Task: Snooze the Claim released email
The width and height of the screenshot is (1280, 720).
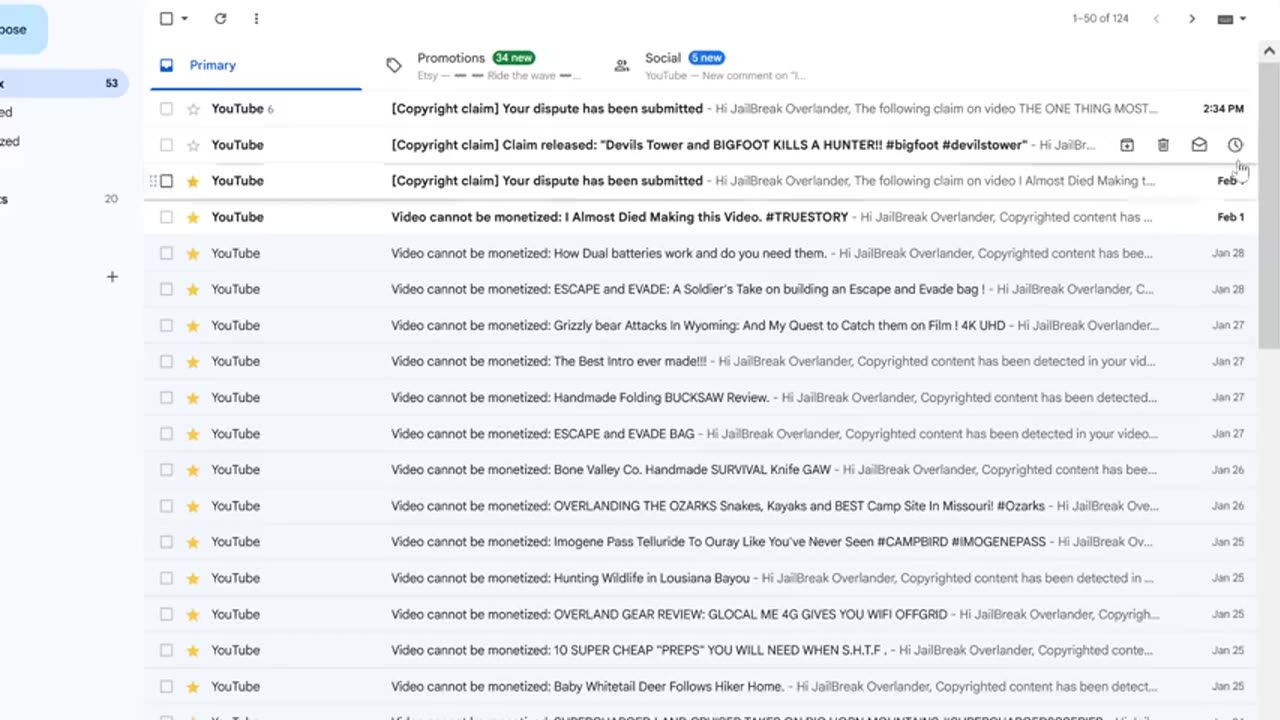Action: [x=1235, y=145]
